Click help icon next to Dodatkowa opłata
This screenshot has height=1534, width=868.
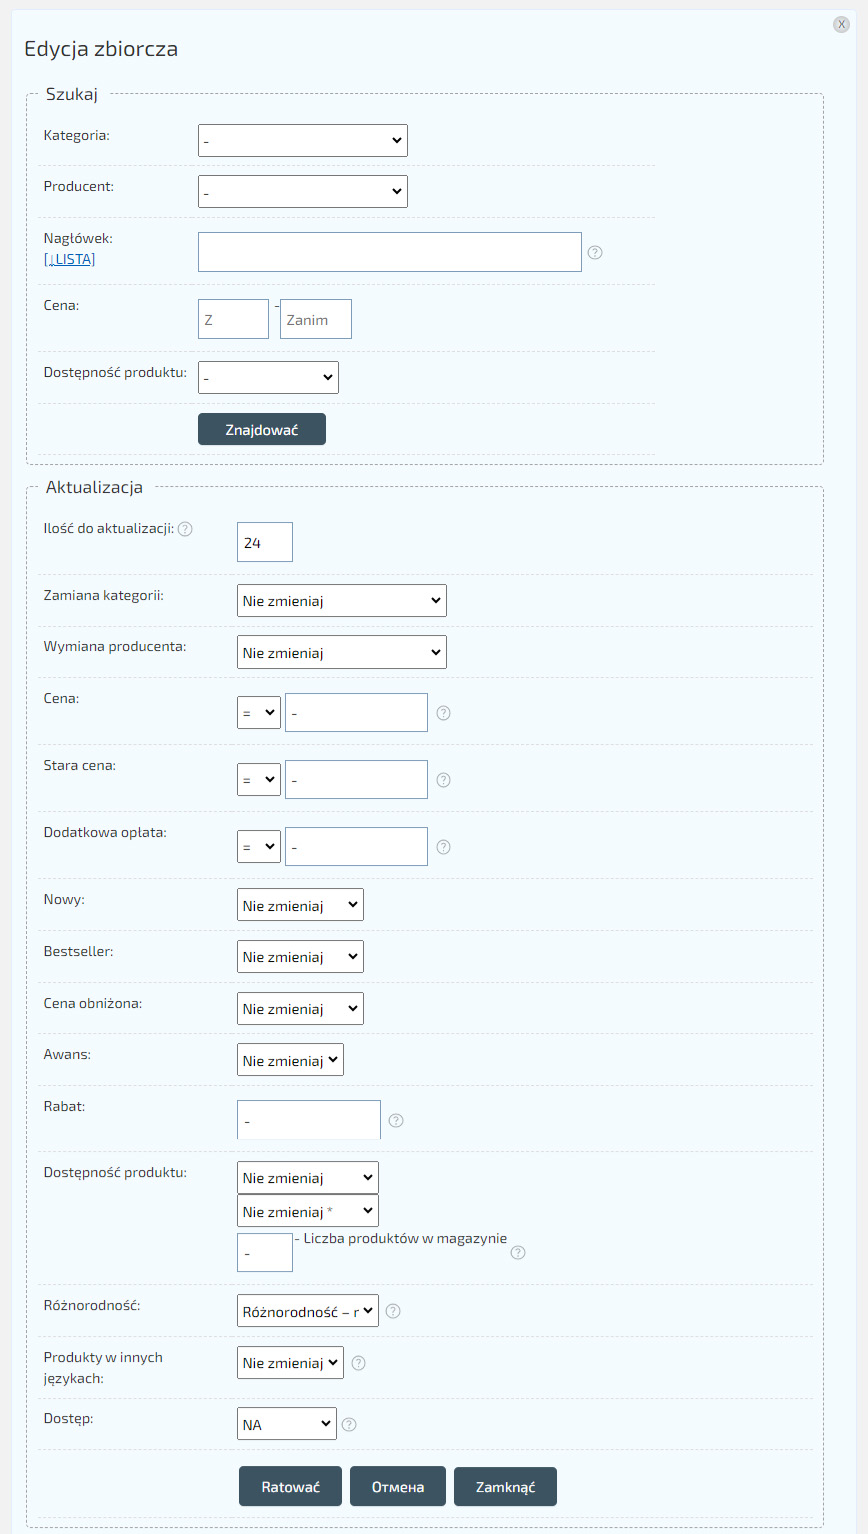(444, 847)
